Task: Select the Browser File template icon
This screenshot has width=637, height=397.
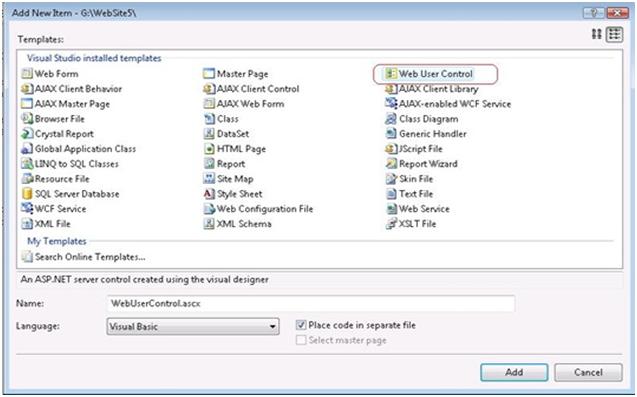Action: pyautogui.click(x=27, y=119)
